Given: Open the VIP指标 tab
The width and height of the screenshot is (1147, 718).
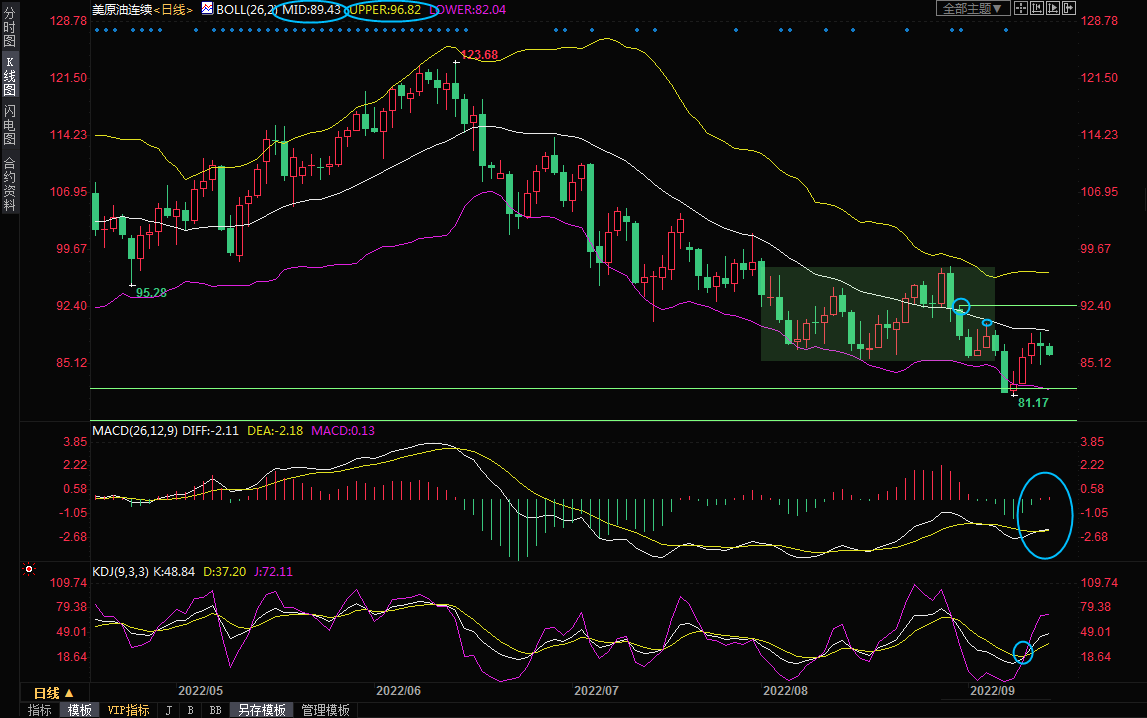Looking at the screenshot, I should 129,710.
